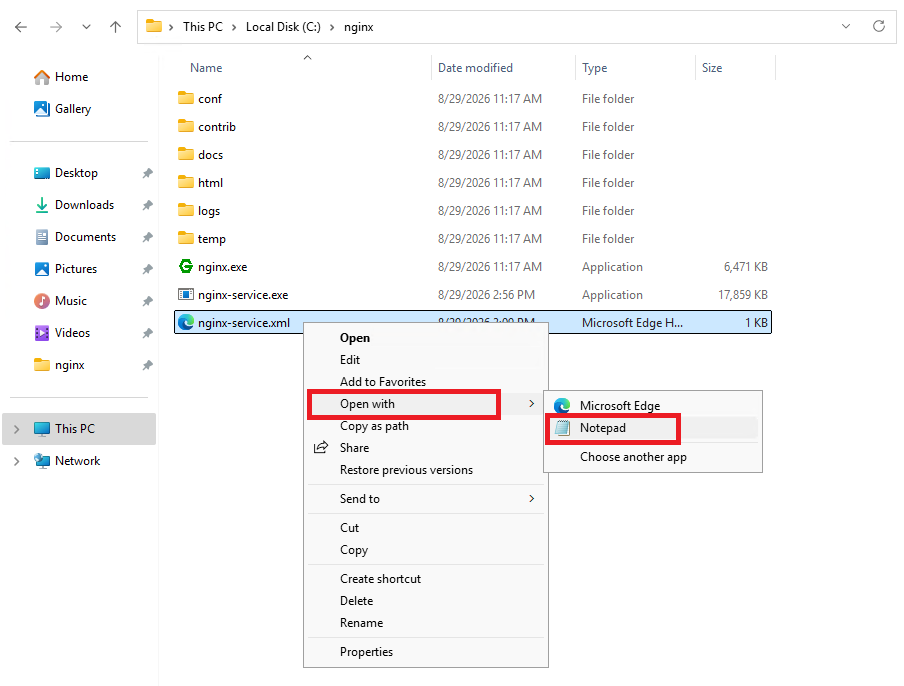Sort files by Name column header
This screenshot has height=686, width=904.
click(206, 67)
